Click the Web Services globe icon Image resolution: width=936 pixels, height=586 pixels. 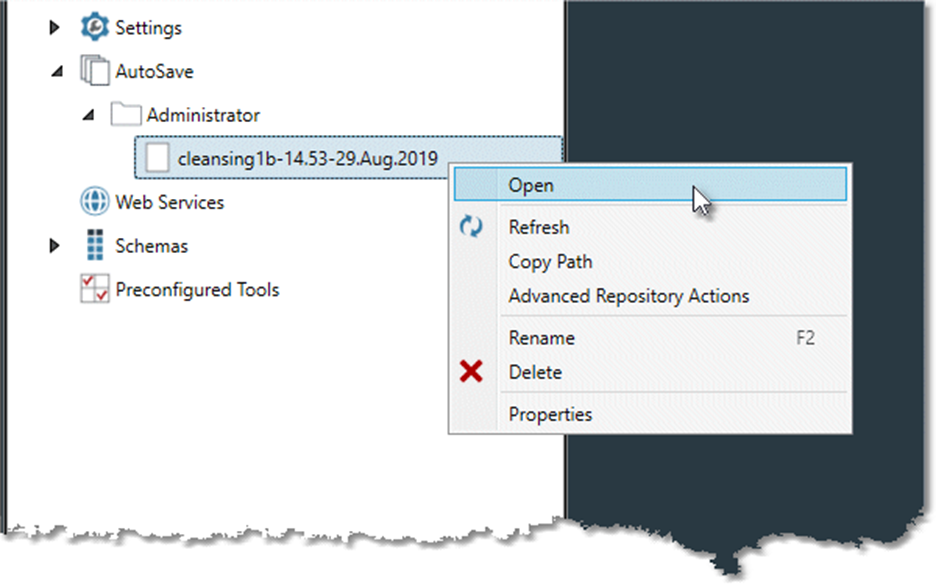(x=94, y=202)
